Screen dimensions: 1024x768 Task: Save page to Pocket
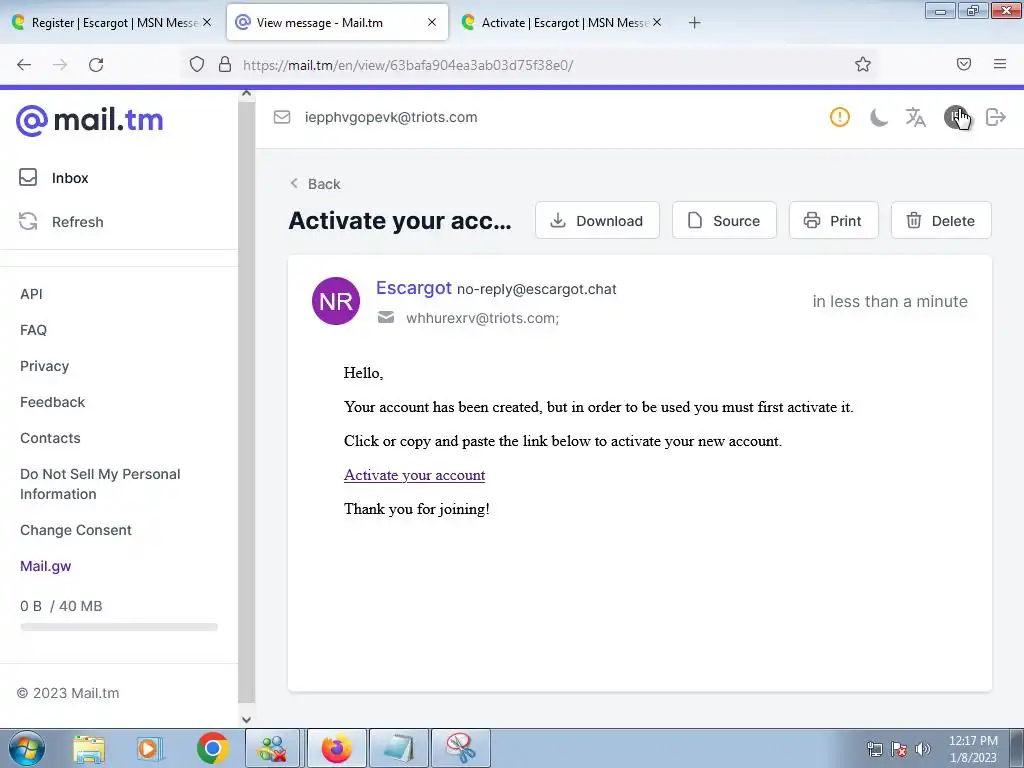963,64
